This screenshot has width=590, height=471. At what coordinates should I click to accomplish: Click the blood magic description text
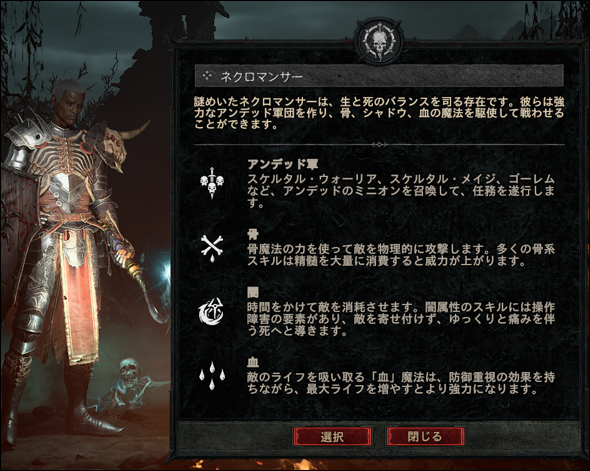point(401,383)
